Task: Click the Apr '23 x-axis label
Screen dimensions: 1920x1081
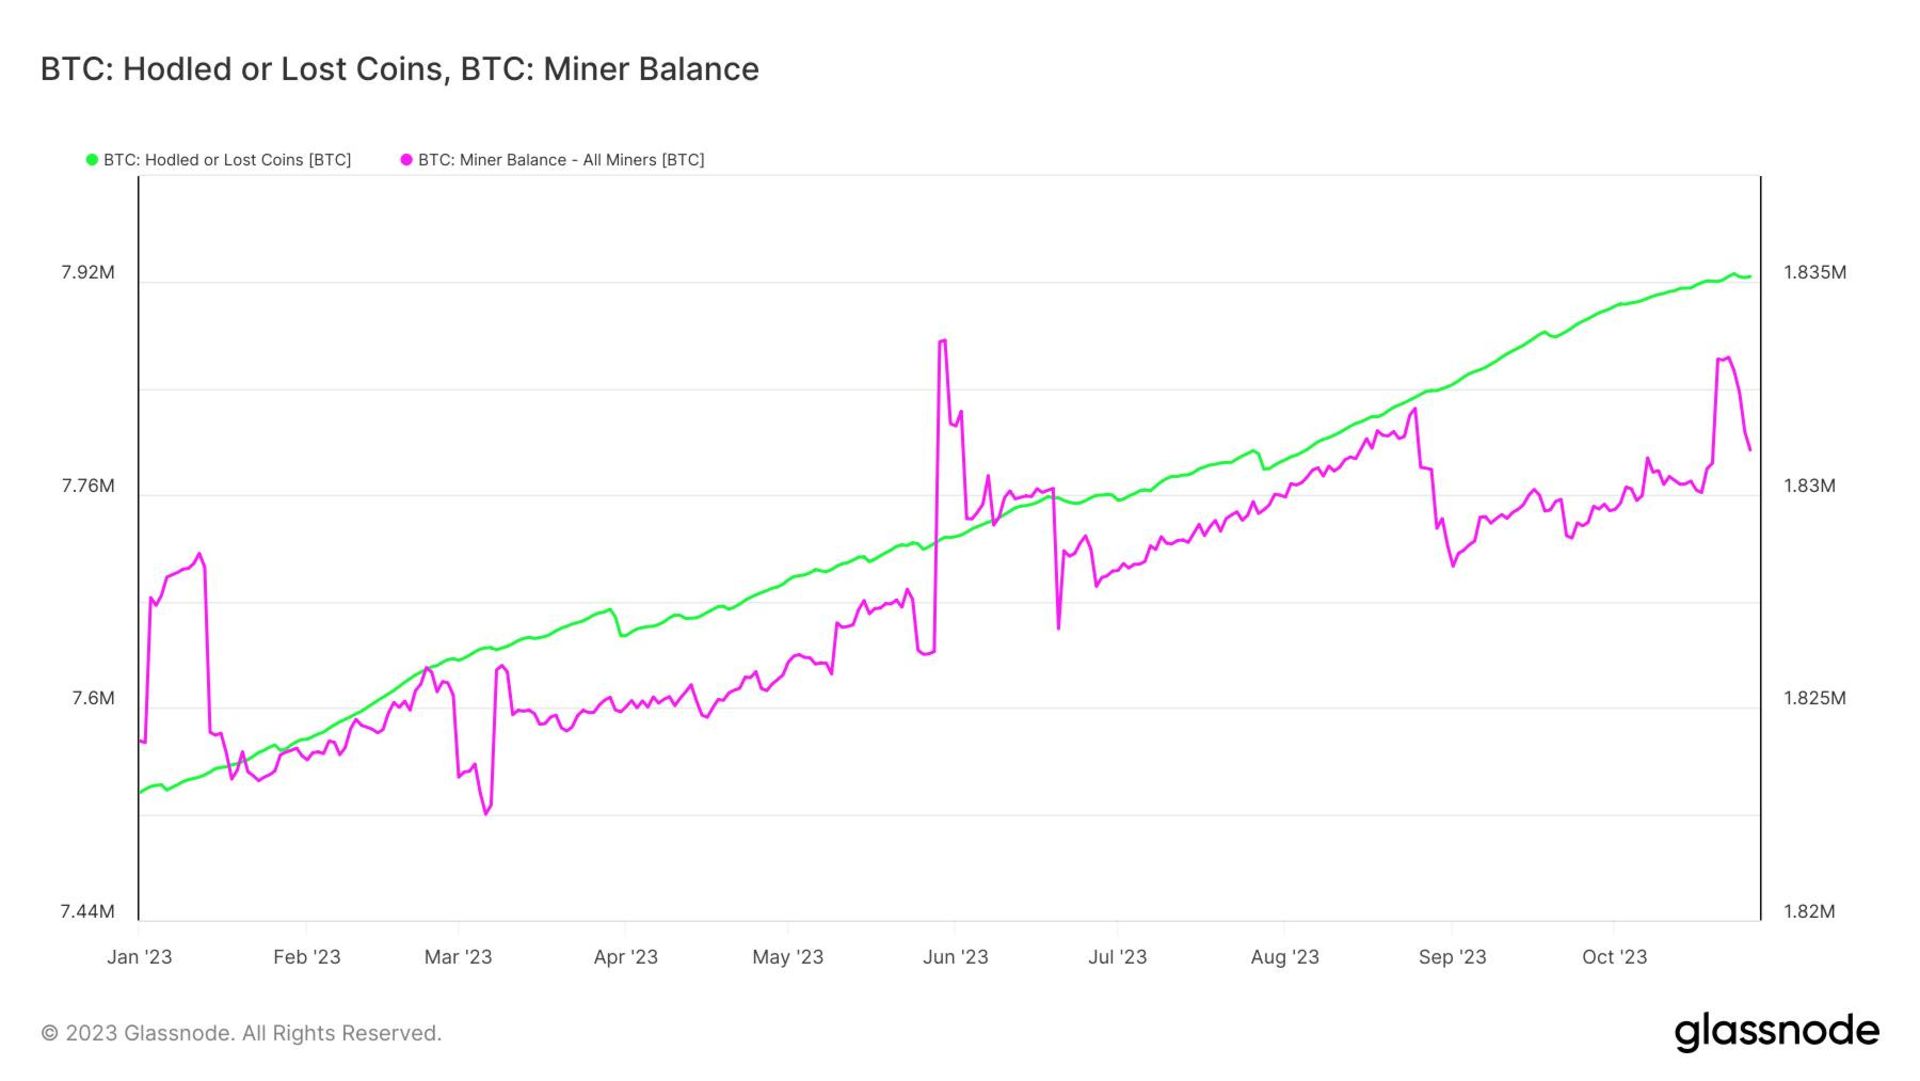Action: (625, 957)
